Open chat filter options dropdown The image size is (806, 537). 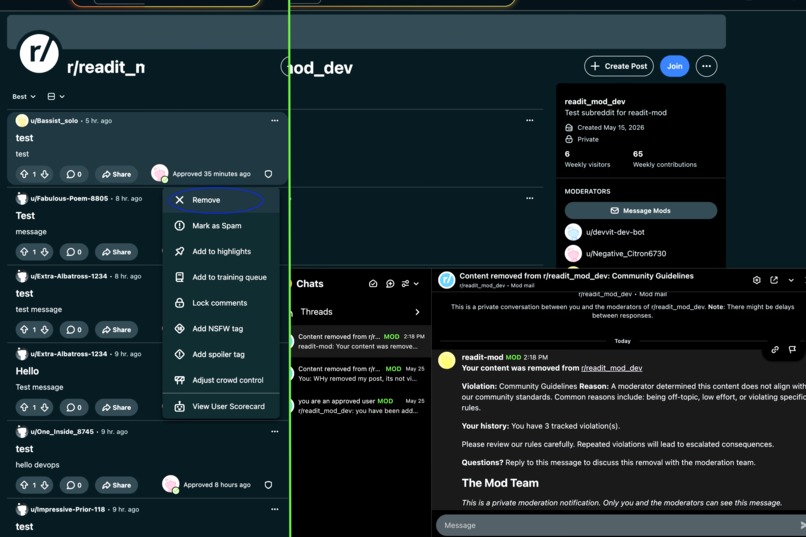tap(410, 284)
